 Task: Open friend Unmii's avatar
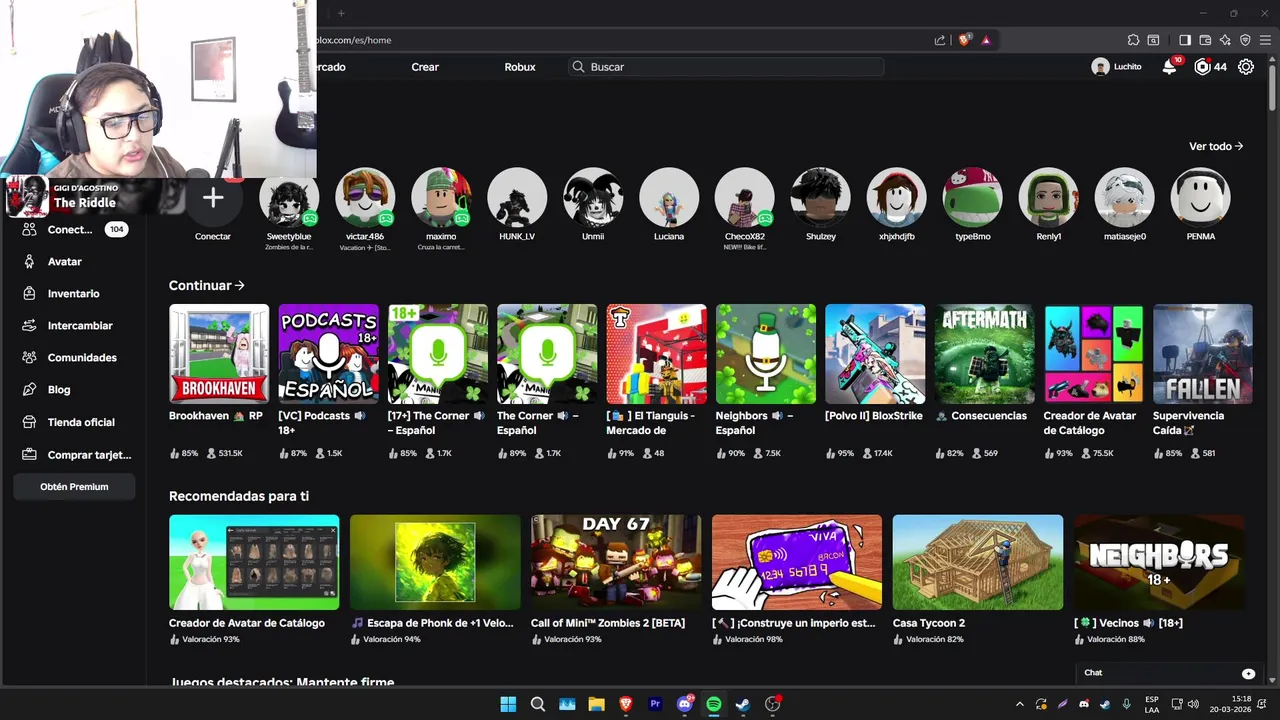(x=593, y=197)
